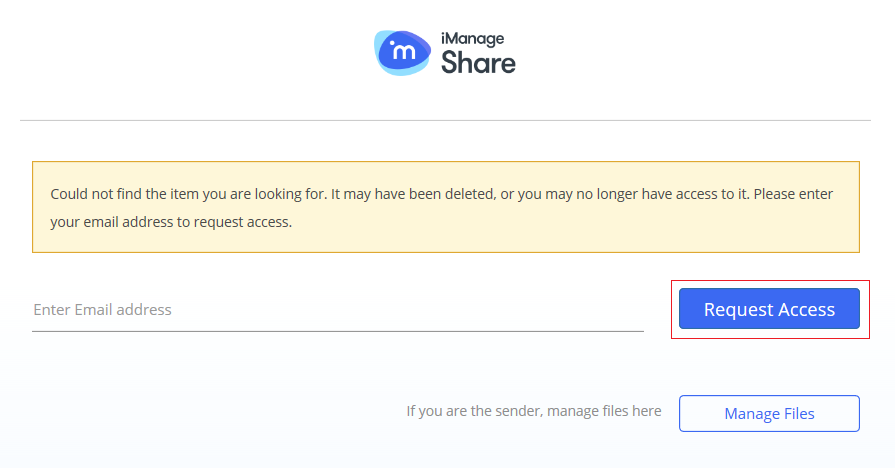895x468 pixels.
Task: Click the "Share" wordmark in the header
Action: pyautogui.click(x=479, y=63)
